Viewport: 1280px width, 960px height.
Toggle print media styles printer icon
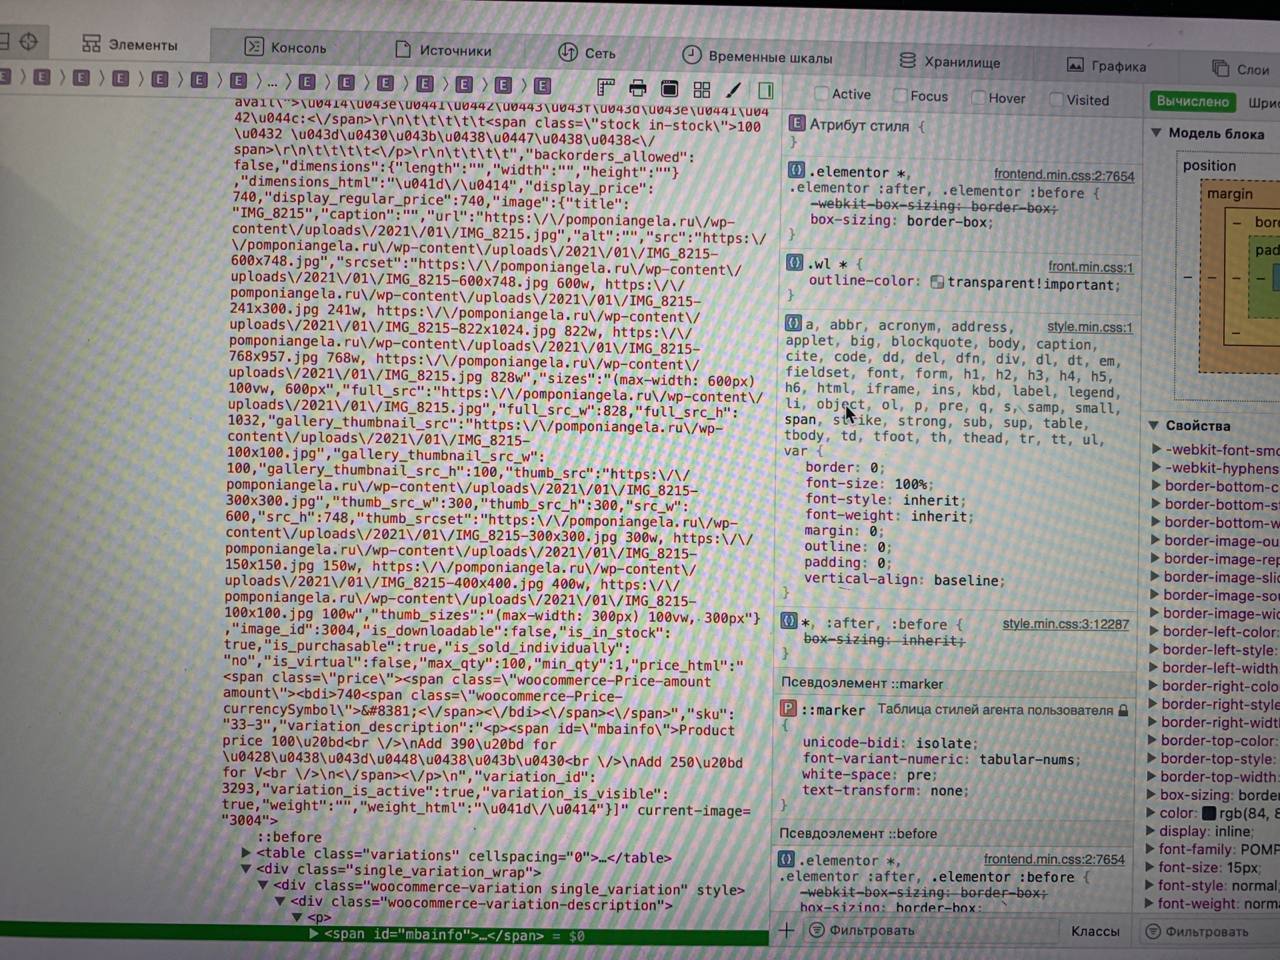coord(637,89)
